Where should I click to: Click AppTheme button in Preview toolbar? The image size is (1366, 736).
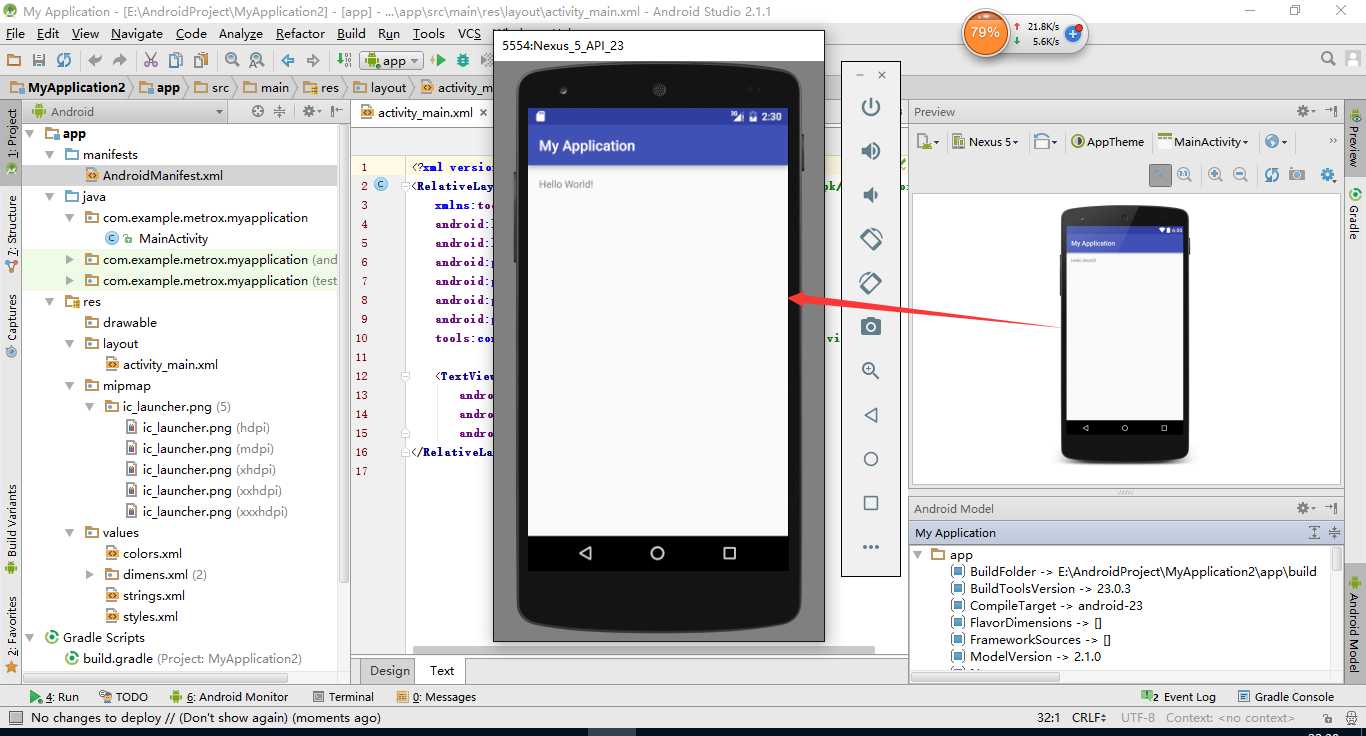tap(1107, 142)
